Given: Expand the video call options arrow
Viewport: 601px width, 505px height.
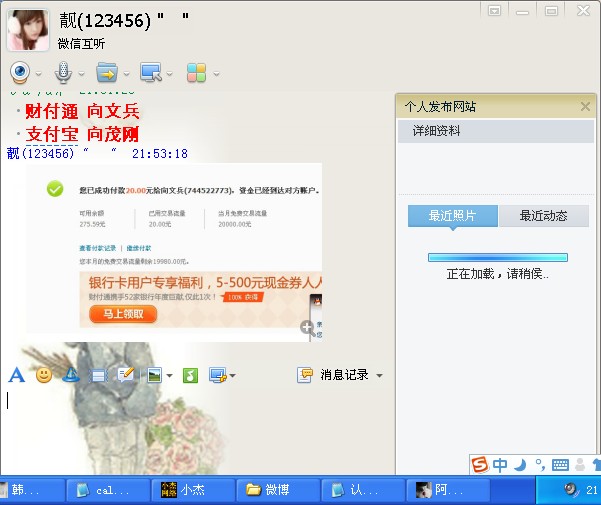Looking at the screenshot, I should [38, 74].
